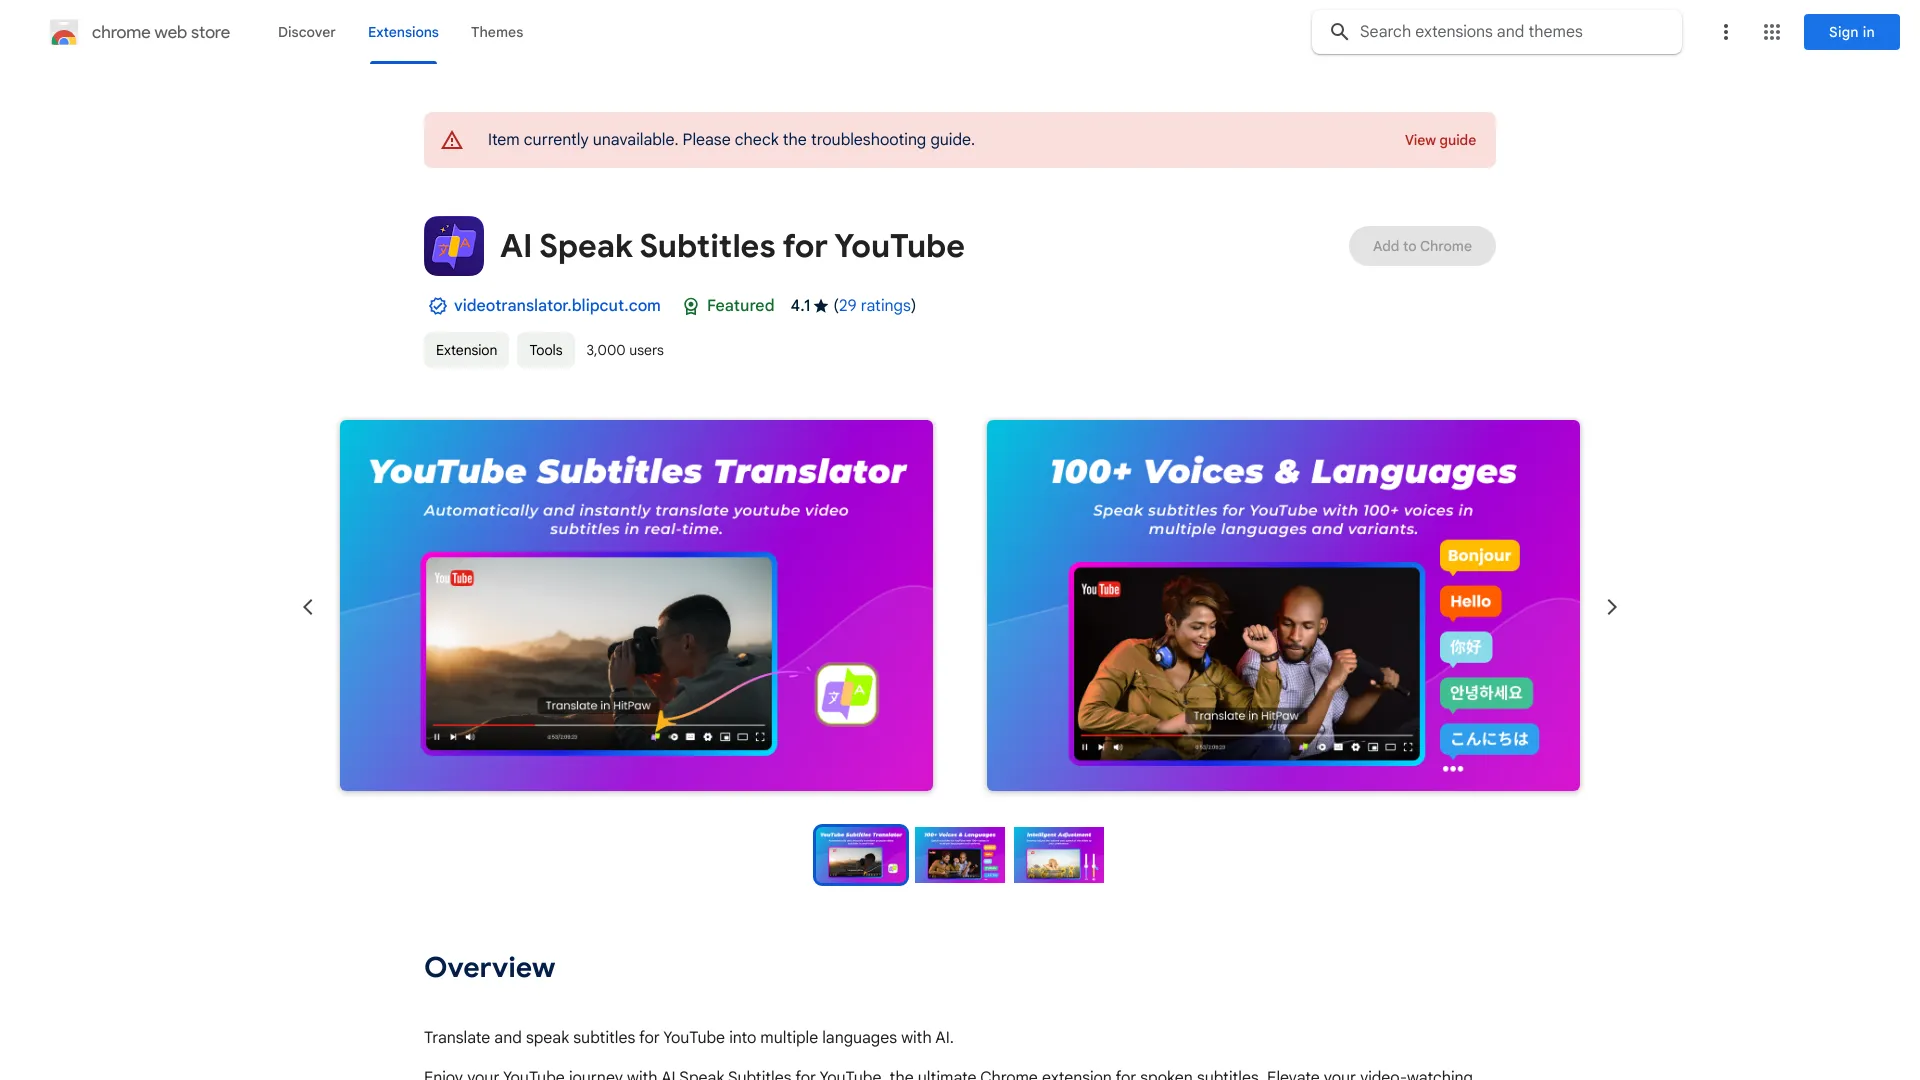Screen dimensions: 1920x1080
Task: Click the Google Apps grid icon
Action: pyautogui.click(x=1771, y=32)
